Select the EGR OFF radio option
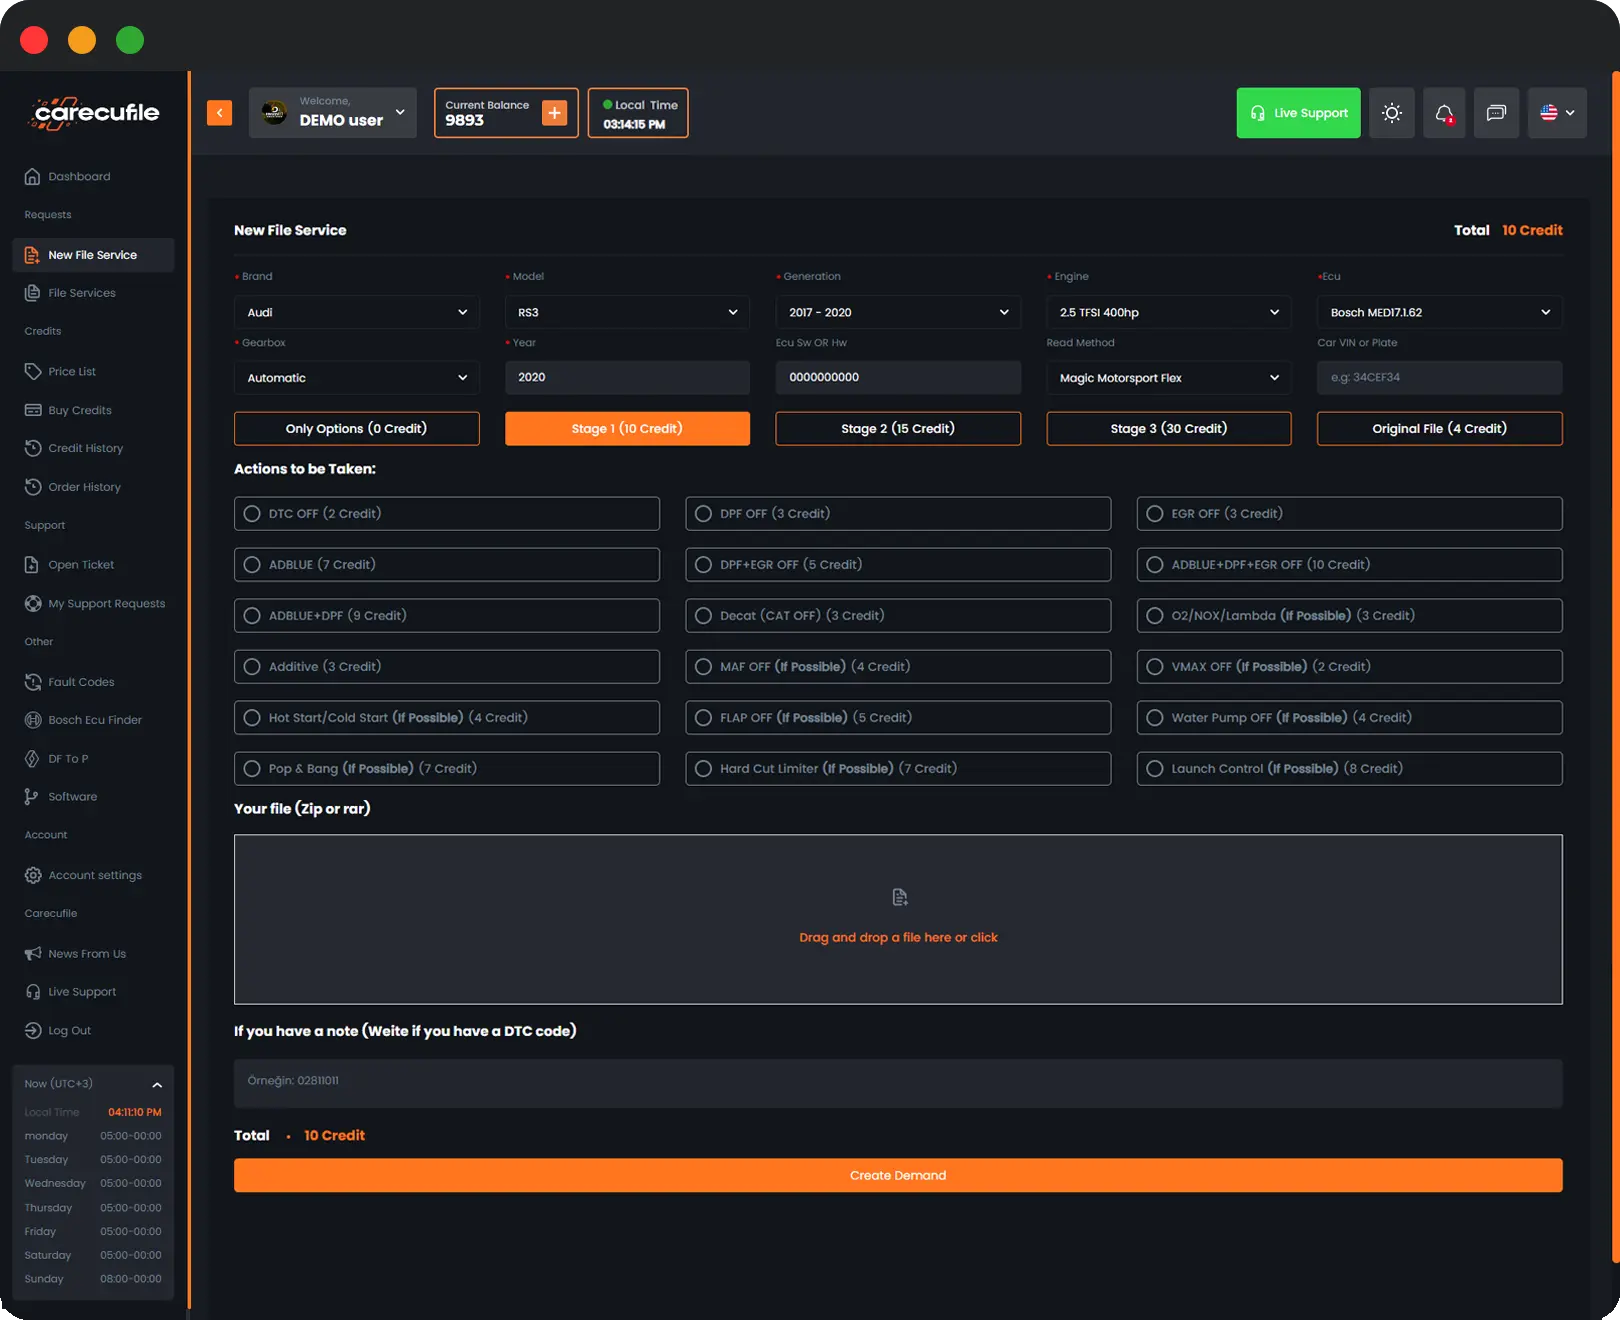Image resolution: width=1620 pixels, height=1320 pixels. pos(1155,514)
